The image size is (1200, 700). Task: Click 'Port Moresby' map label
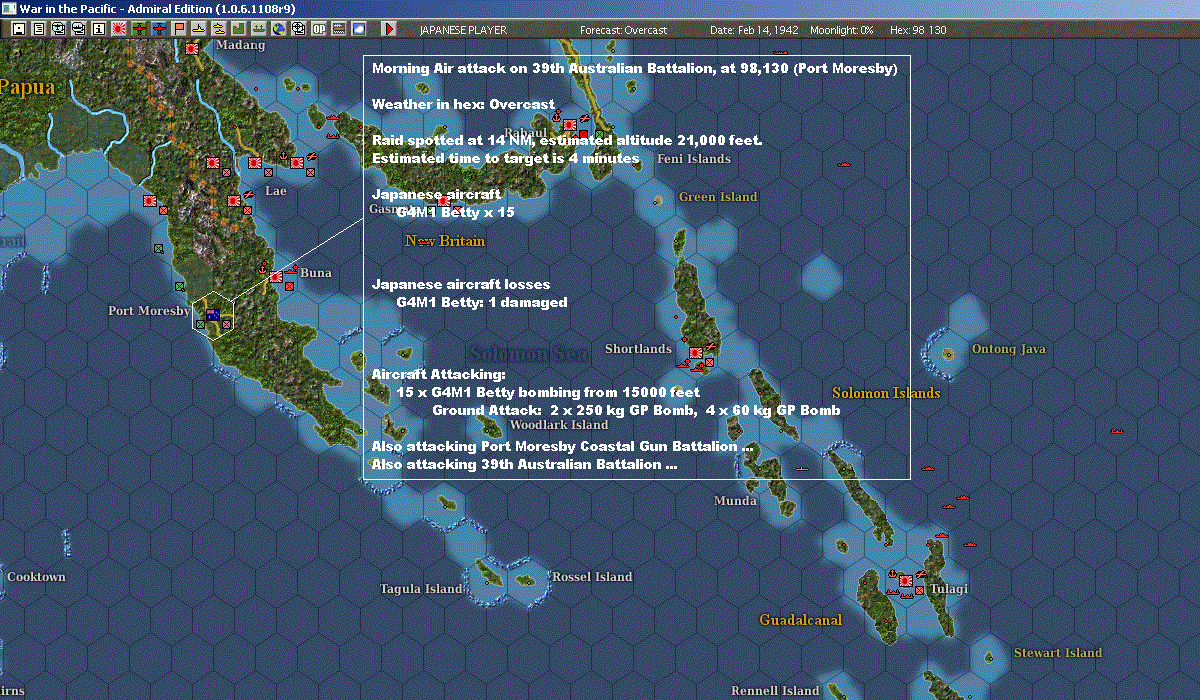pyautogui.click(x=149, y=311)
